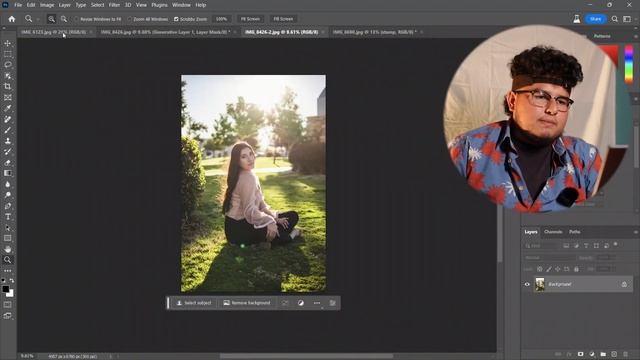Select the Path Selection tool
This screenshot has width=640, height=360.
tap(7, 227)
